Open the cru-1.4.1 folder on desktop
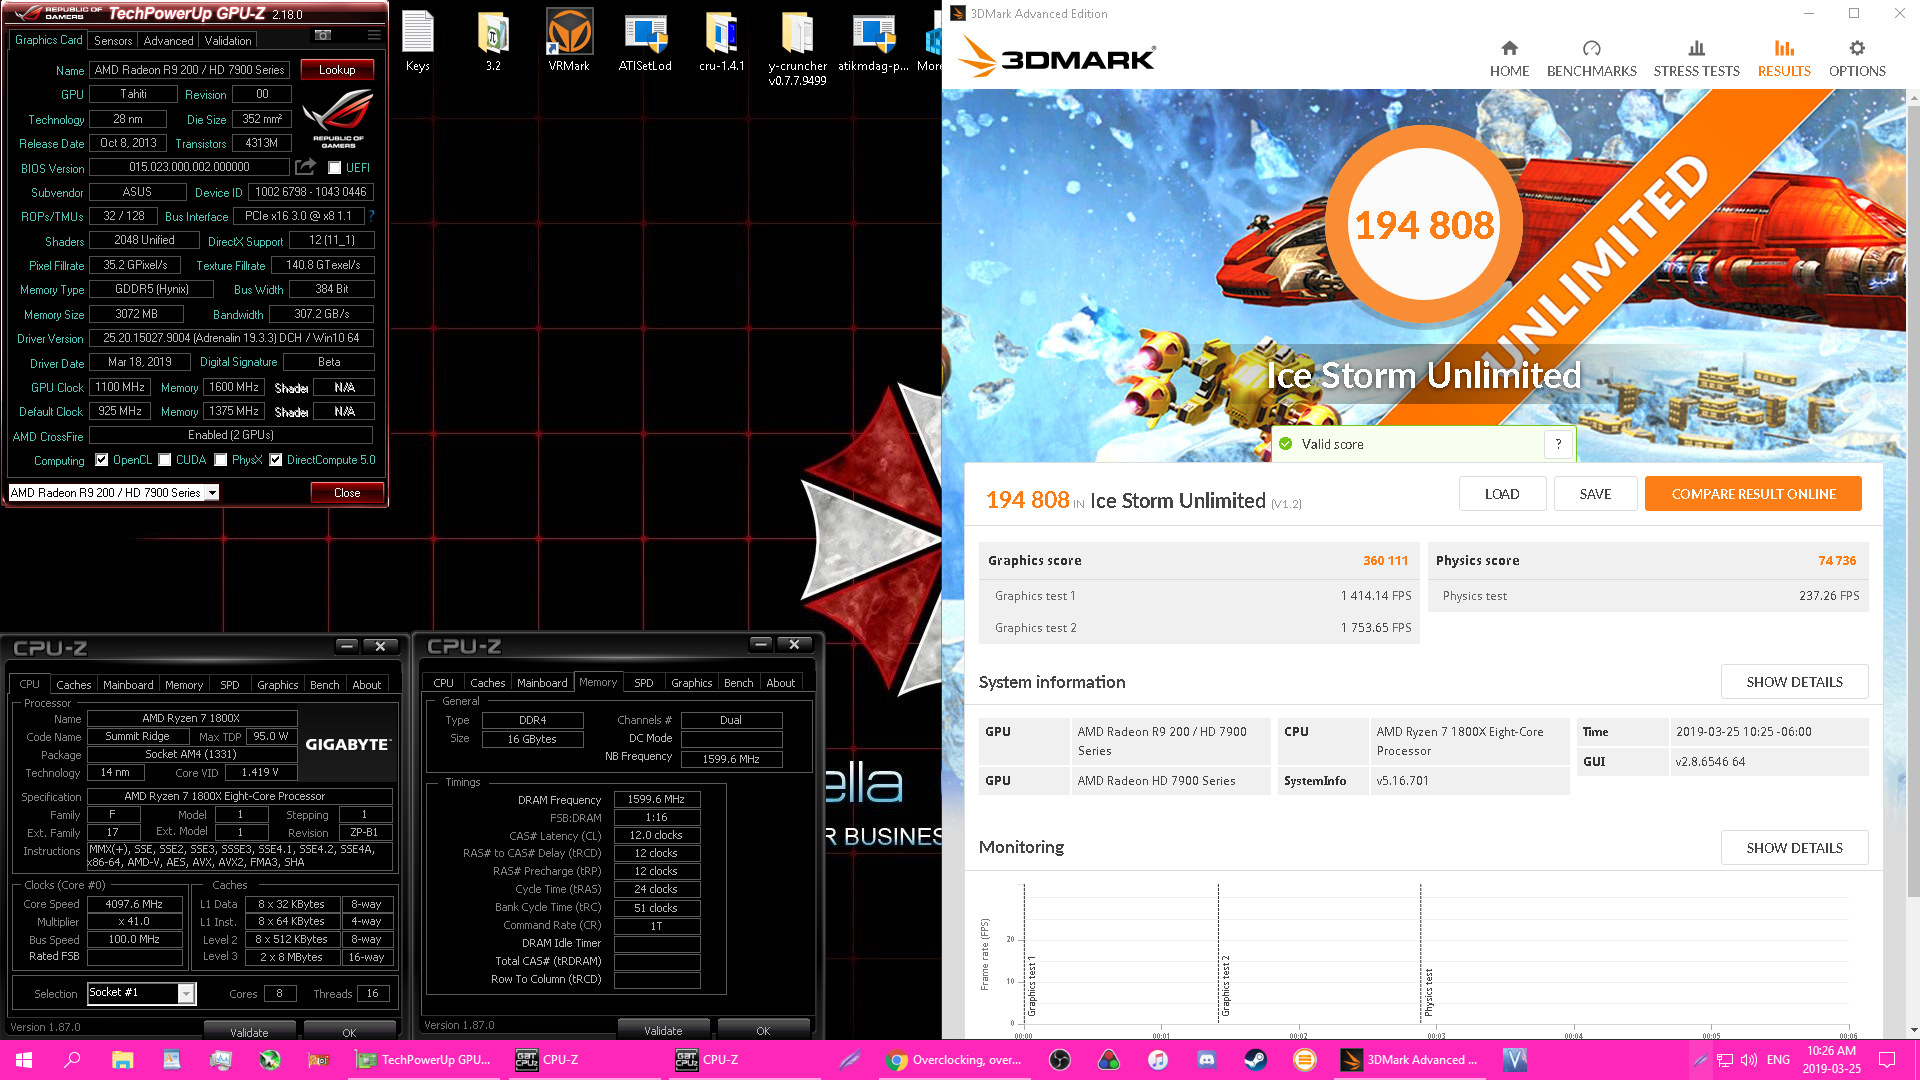 coord(721,41)
